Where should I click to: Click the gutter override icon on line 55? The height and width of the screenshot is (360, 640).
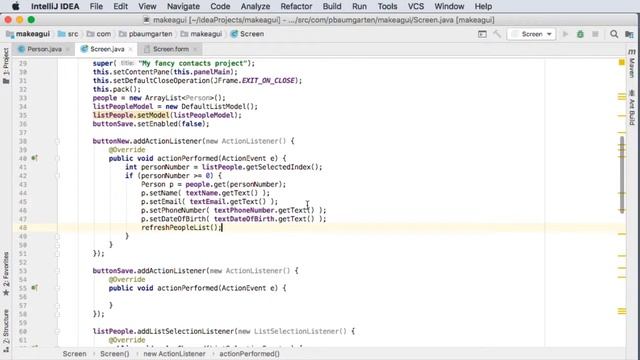(35, 288)
